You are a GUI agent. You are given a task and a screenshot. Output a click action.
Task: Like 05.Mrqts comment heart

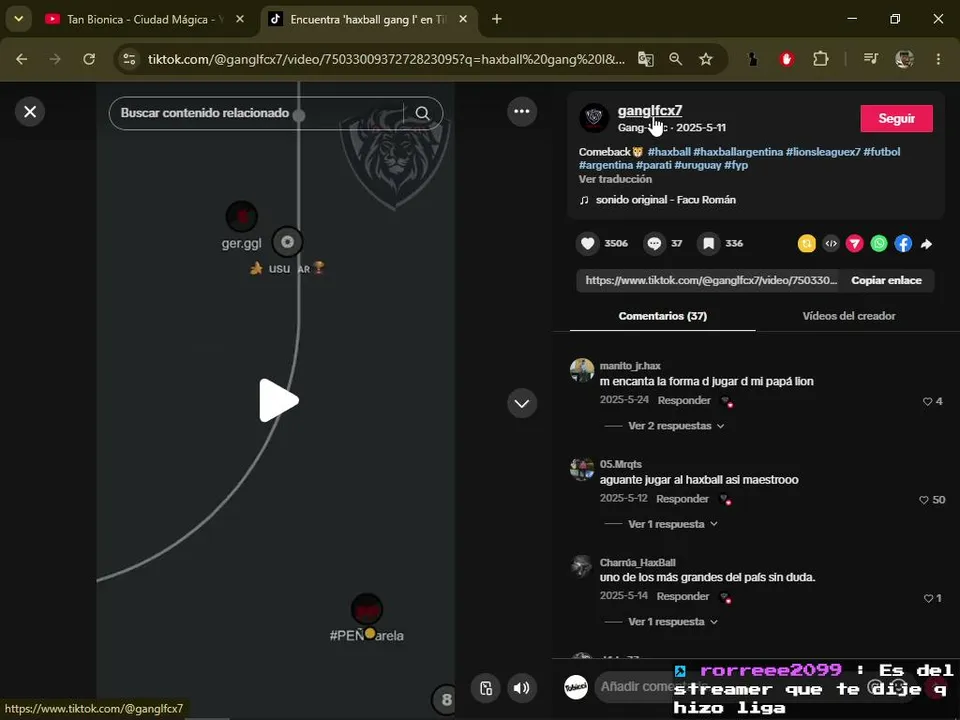click(x=924, y=500)
